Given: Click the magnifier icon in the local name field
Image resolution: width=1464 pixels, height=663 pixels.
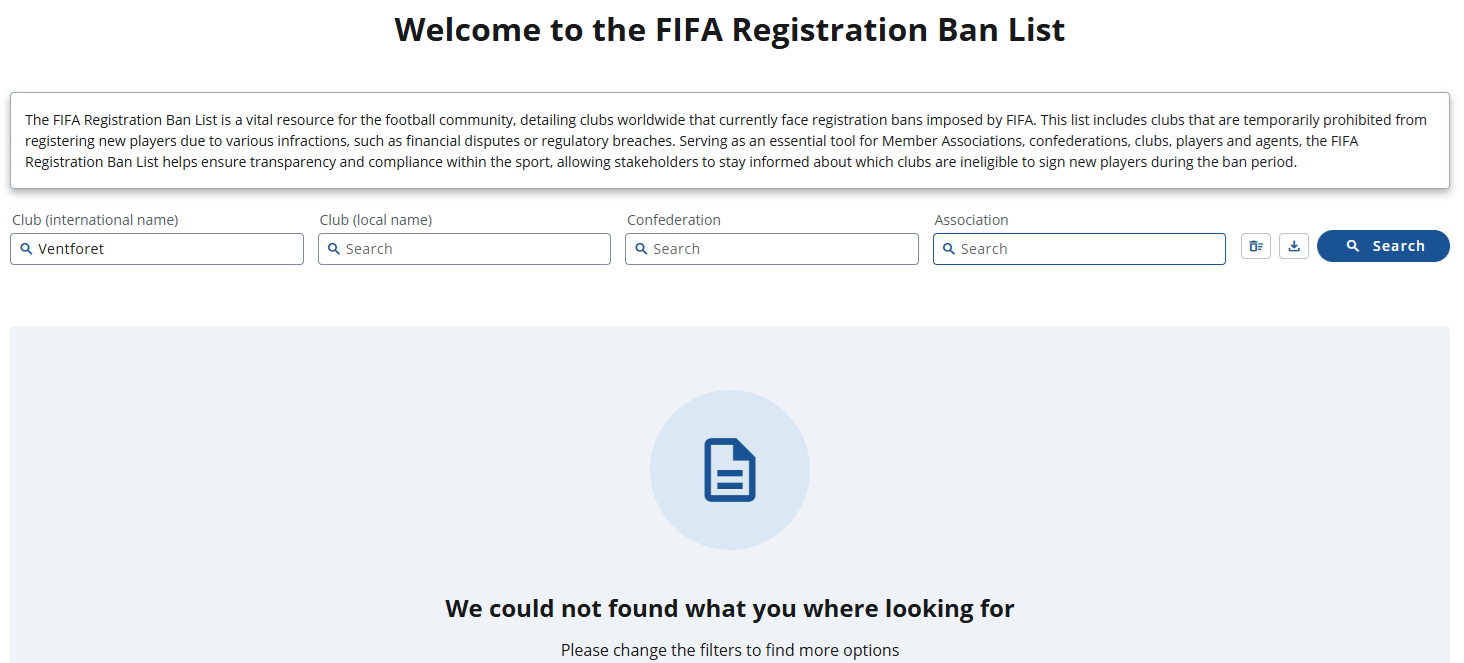Looking at the screenshot, I should pyautogui.click(x=334, y=249).
